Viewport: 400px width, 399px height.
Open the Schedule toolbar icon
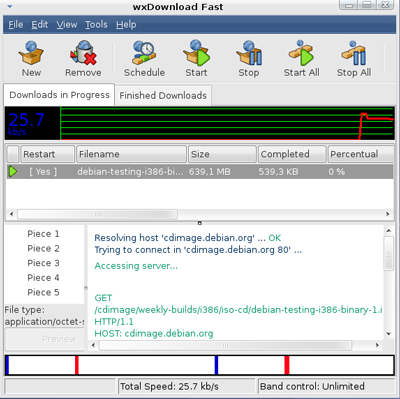[144, 53]
